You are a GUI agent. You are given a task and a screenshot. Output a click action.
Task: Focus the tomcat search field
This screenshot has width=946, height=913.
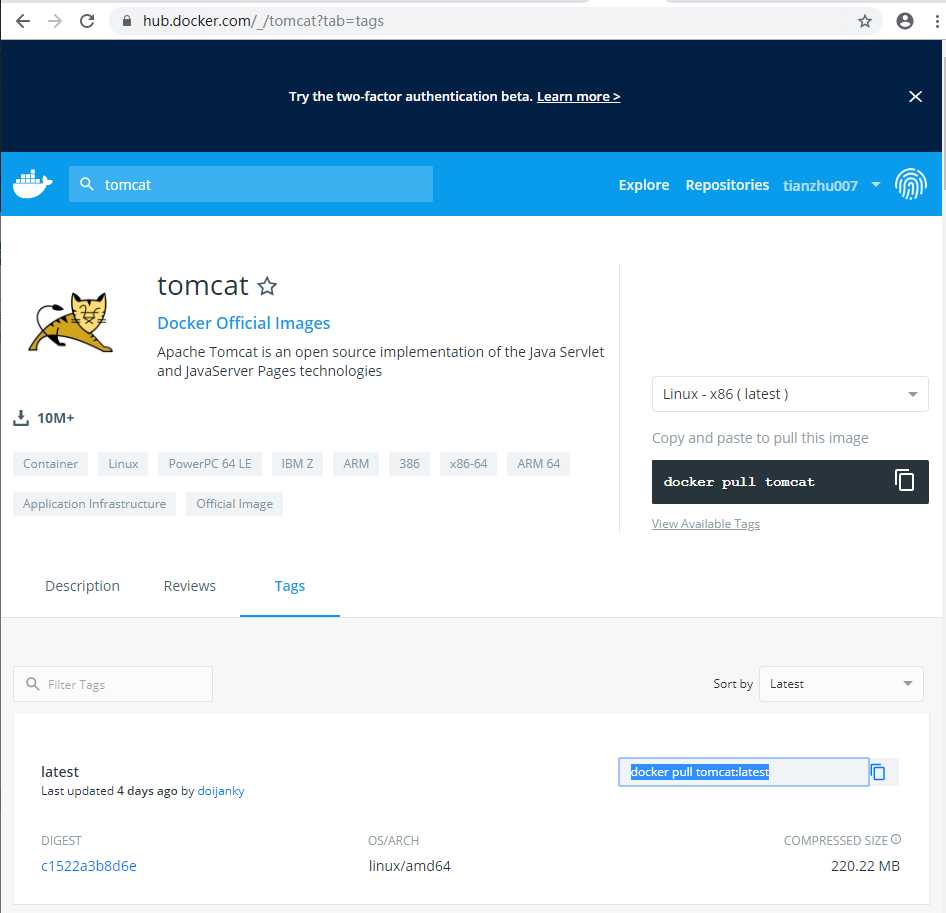[250, 184]
